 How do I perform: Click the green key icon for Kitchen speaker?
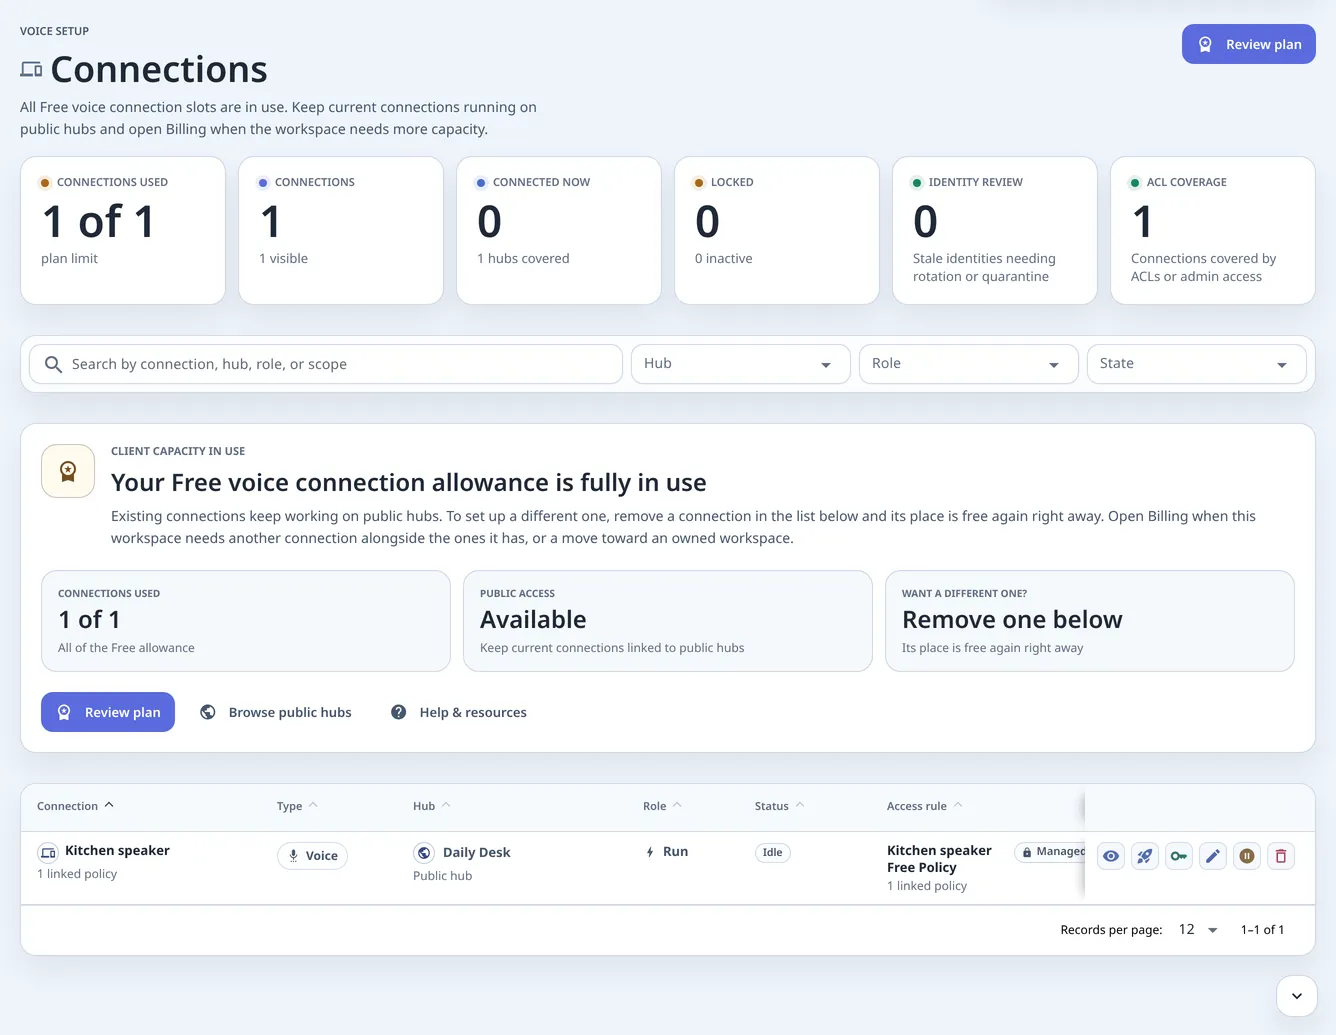coord(1179,856)
